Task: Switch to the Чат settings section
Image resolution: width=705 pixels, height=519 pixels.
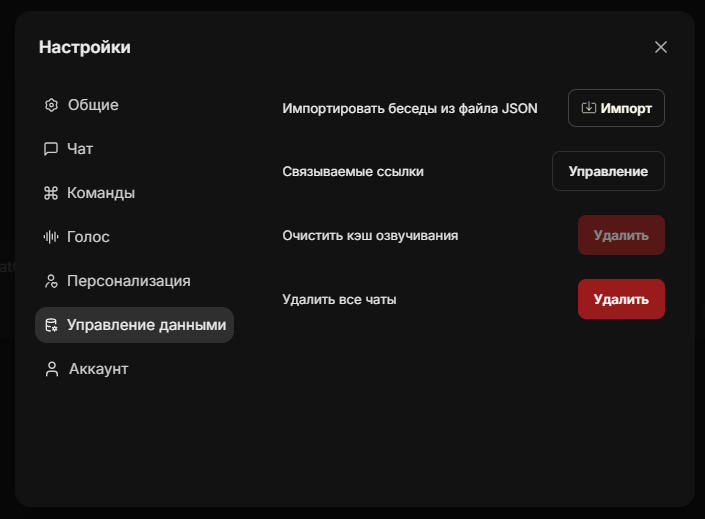Action: (80, 149)
